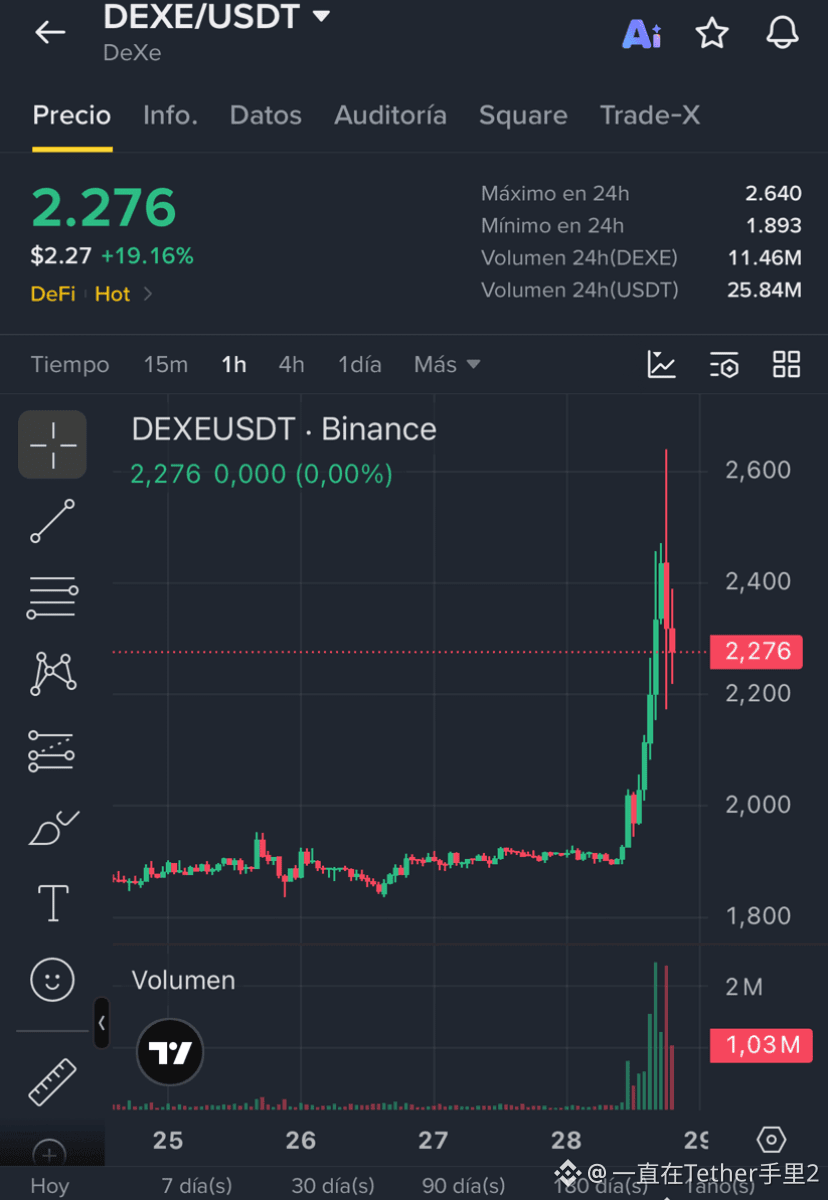
Task: Open the chart settings hexagon icon
Action: pos(771,1140)
